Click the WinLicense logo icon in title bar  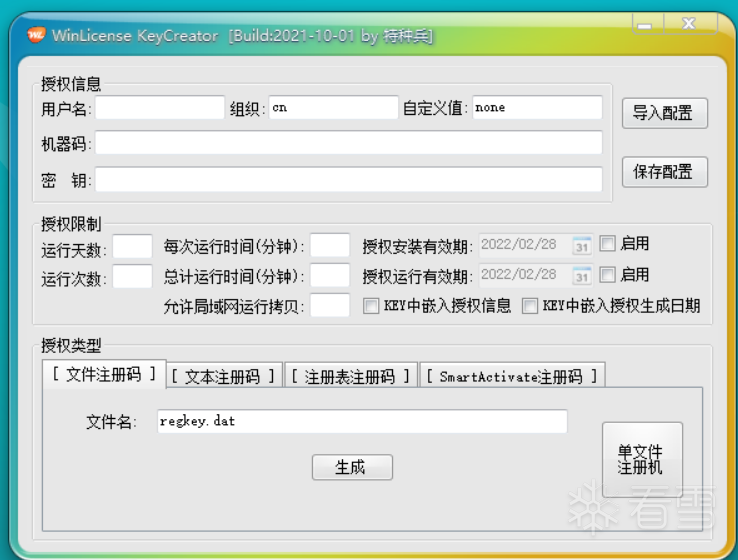click(36, 34)
